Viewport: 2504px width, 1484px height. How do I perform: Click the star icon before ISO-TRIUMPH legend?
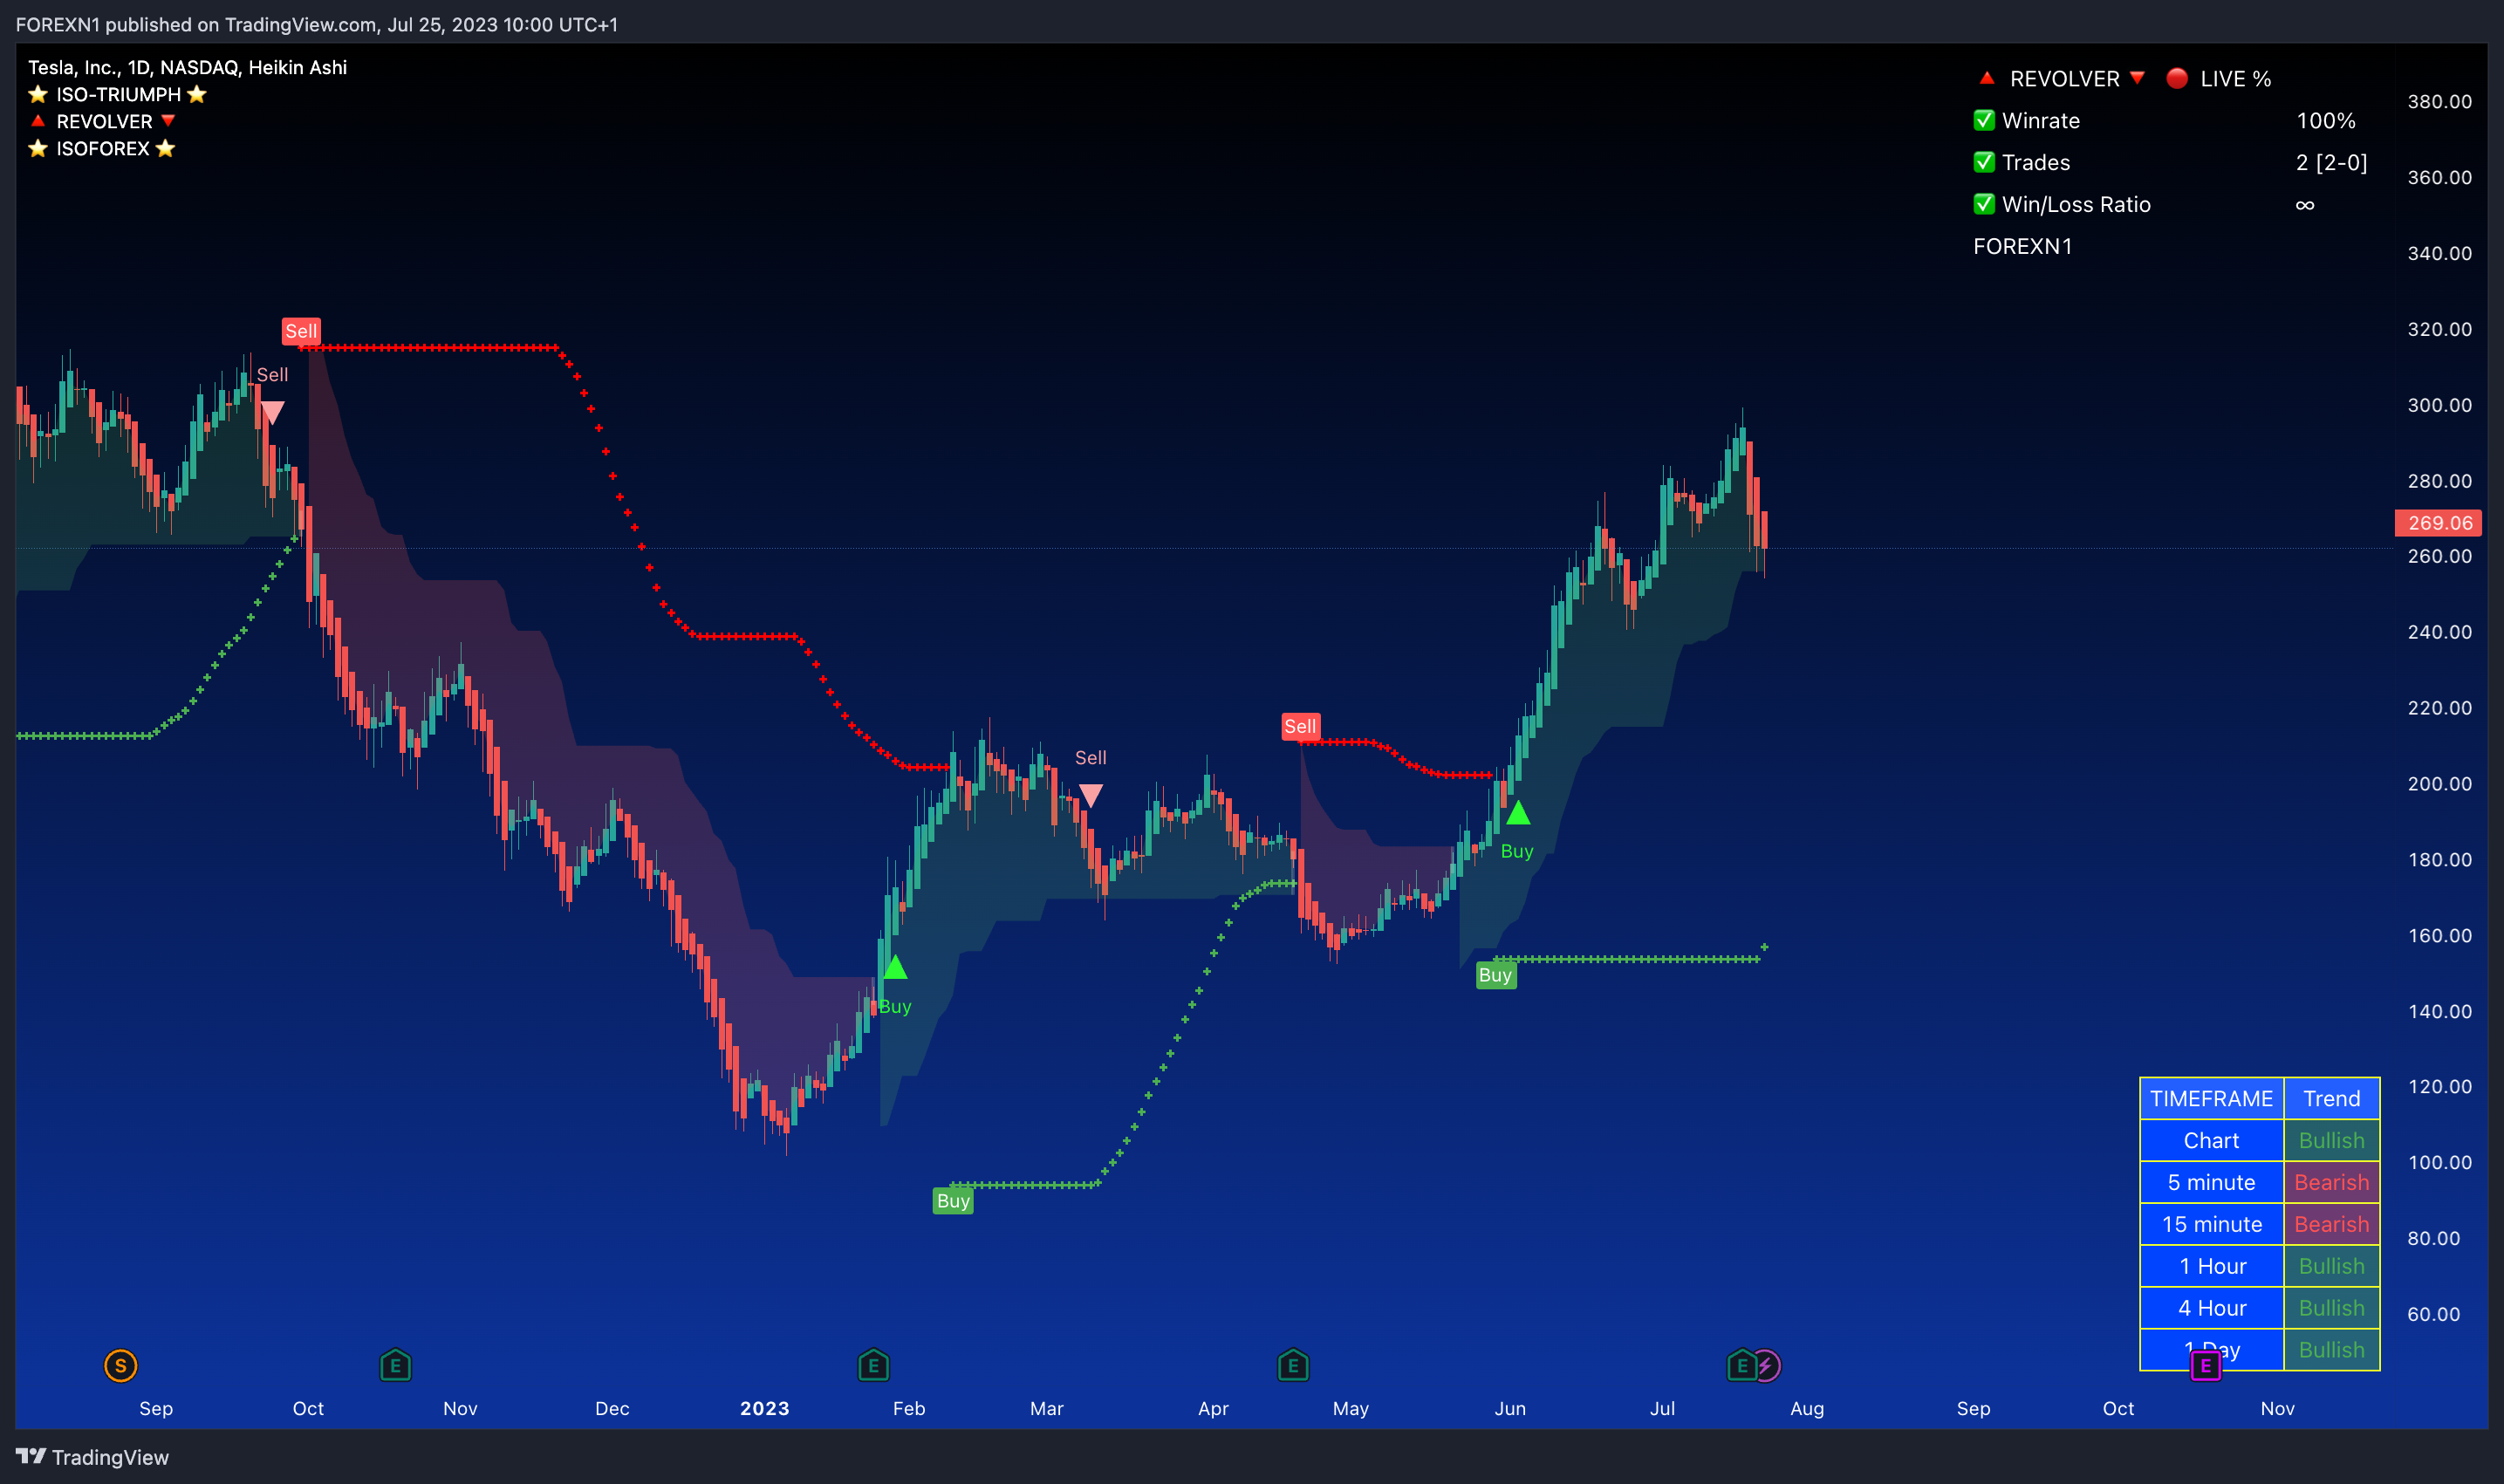tap(38, 94)
